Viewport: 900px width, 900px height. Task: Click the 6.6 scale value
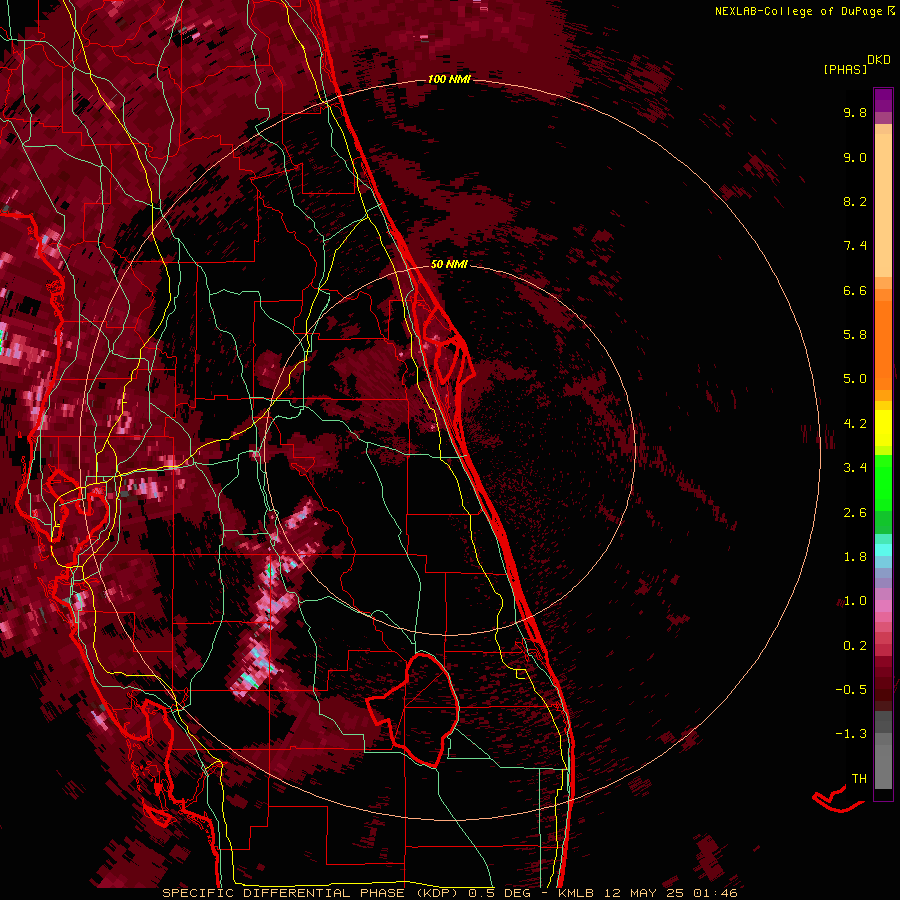tap(855, 290)
